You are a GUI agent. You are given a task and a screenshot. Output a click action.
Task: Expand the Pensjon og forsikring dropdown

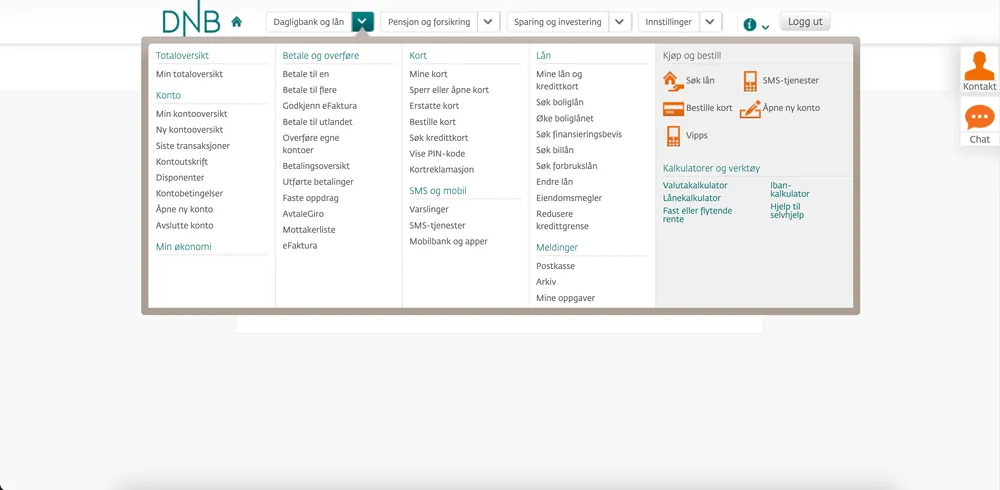click(488, 22)
